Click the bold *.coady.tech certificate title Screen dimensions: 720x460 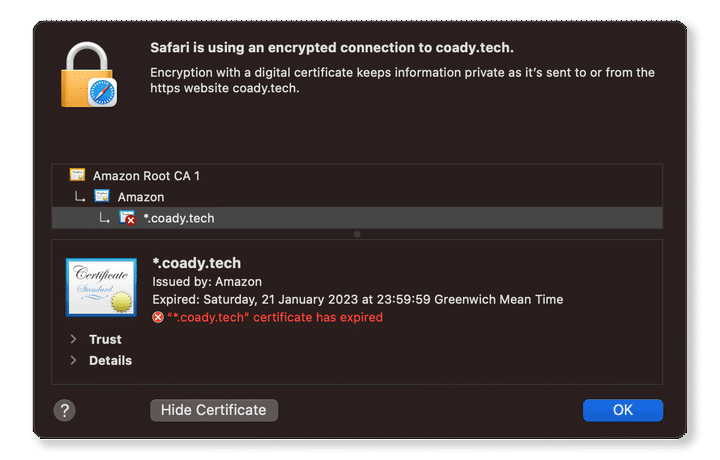pos(197,263)
